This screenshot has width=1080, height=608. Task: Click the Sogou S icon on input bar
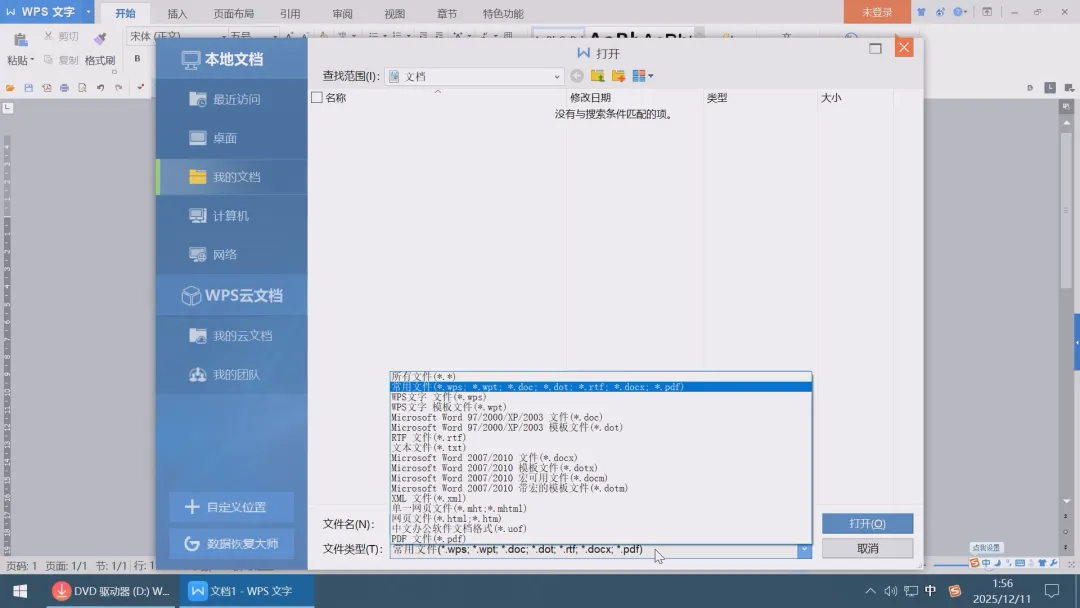974,563
